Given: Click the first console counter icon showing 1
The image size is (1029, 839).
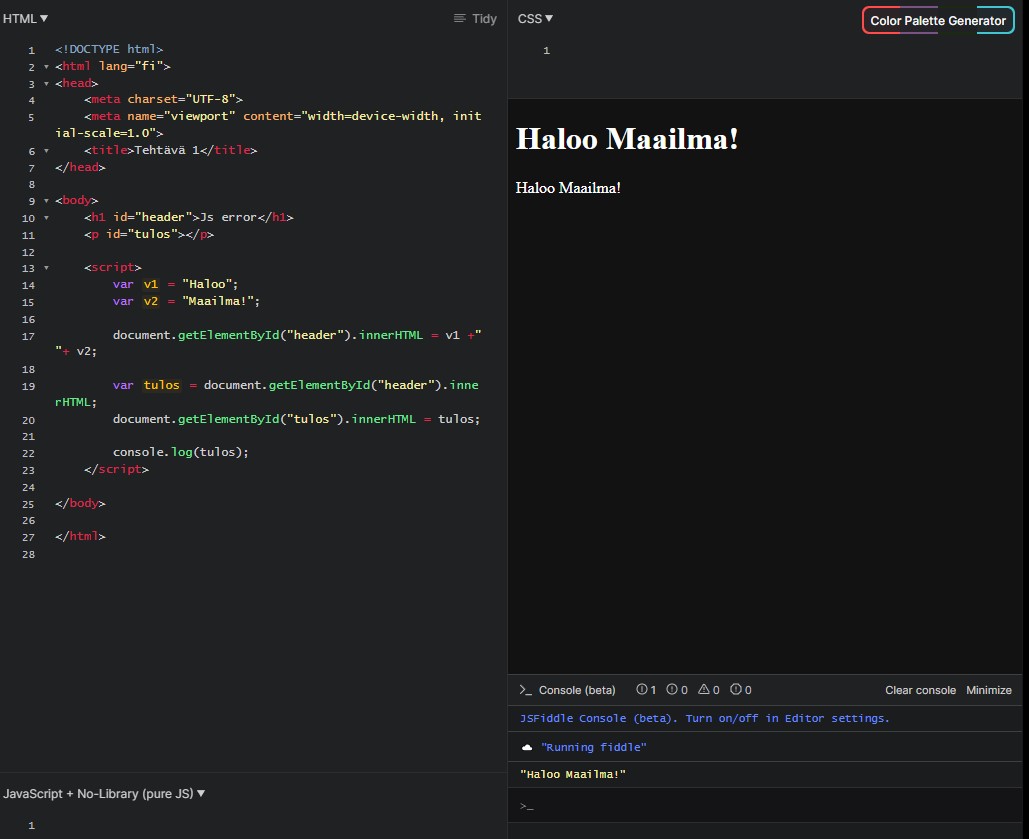Looking at the screenshot, I should pyautogui.click(x=641, y=690).
